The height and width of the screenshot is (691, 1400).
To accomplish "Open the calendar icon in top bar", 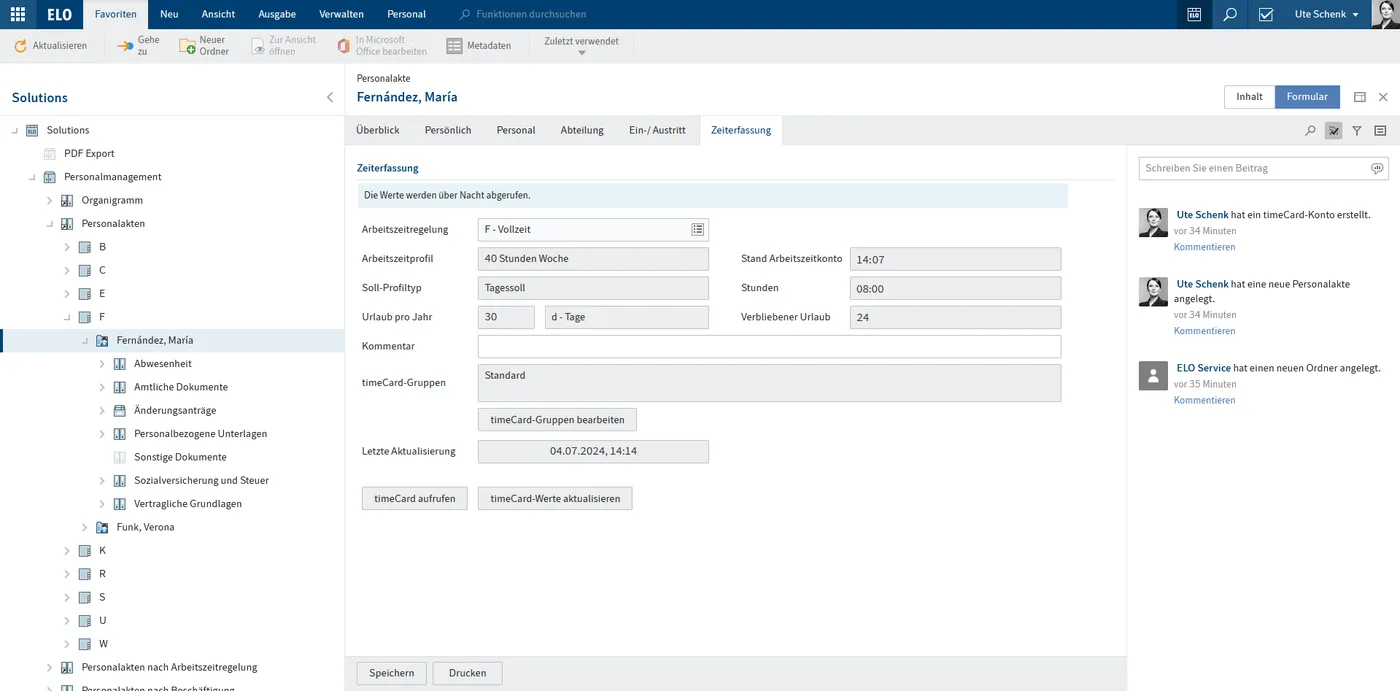I will (1194, 14).
